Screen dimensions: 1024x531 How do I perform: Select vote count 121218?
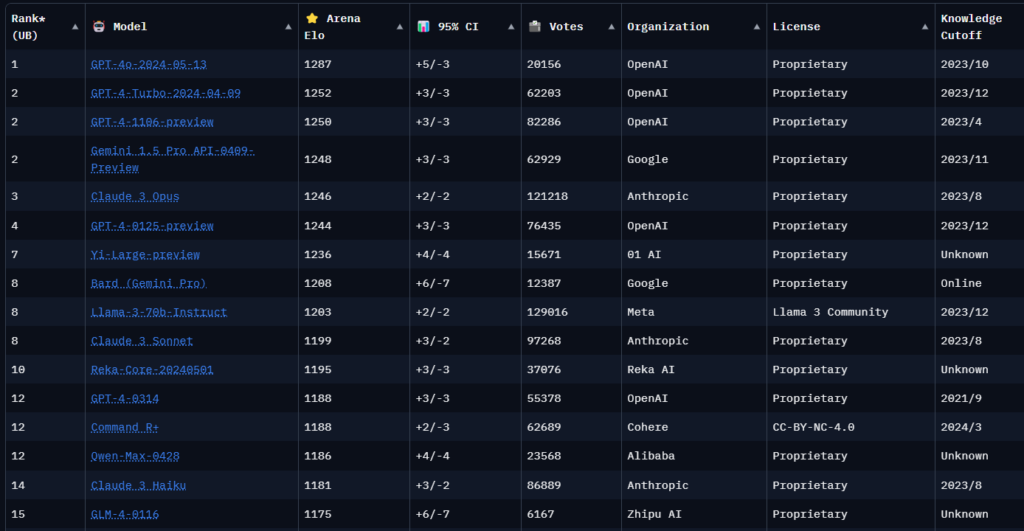tap(547, 196)
